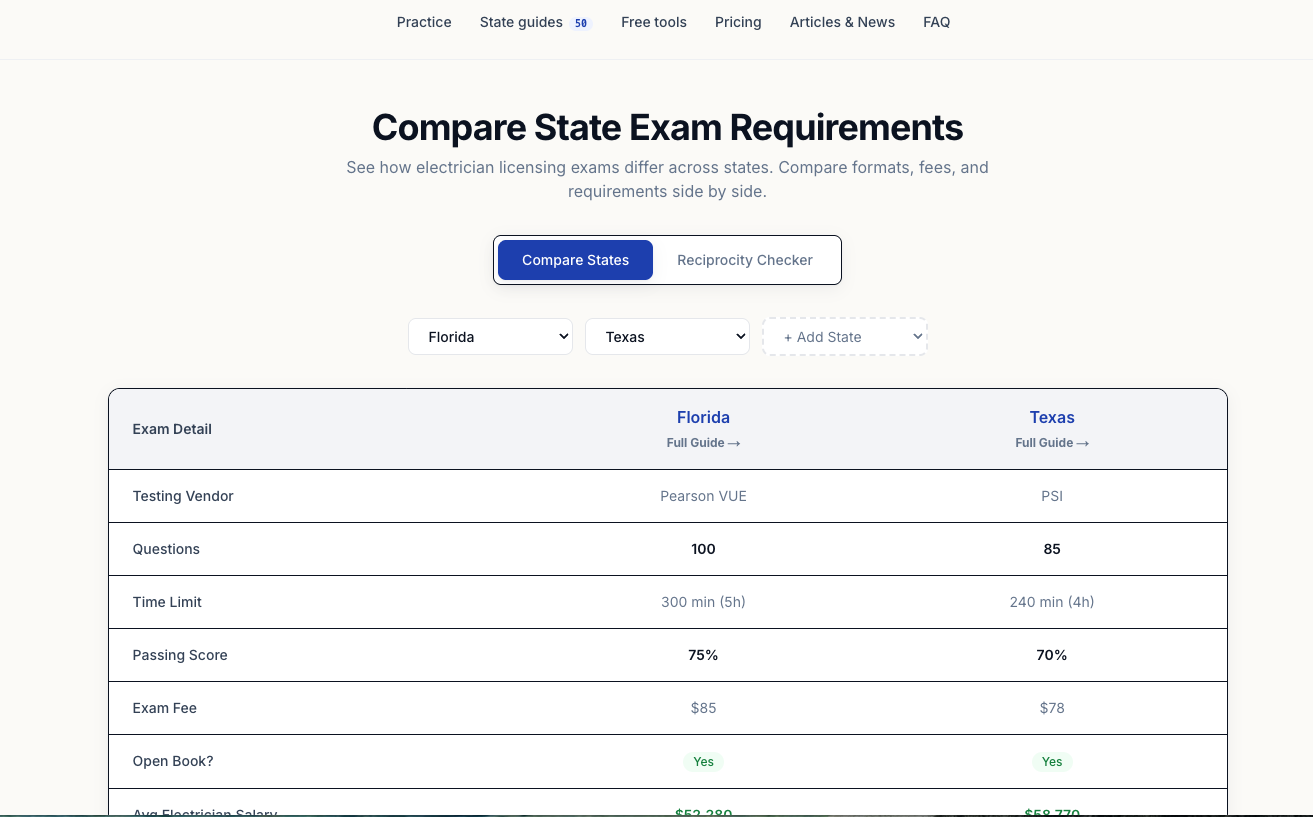The image size is (1313, 817).
Task: Open the Free tools menu
Action: coord(654,22)
